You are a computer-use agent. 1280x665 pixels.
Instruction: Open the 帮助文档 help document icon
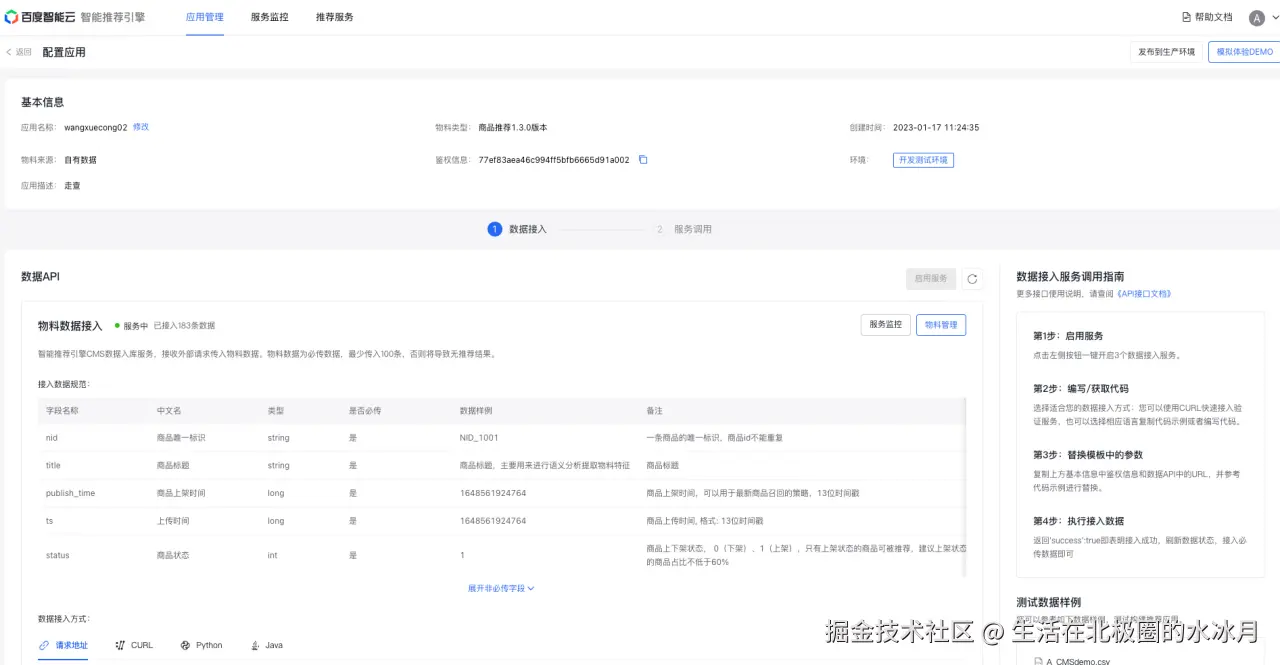coord(1187,17)
